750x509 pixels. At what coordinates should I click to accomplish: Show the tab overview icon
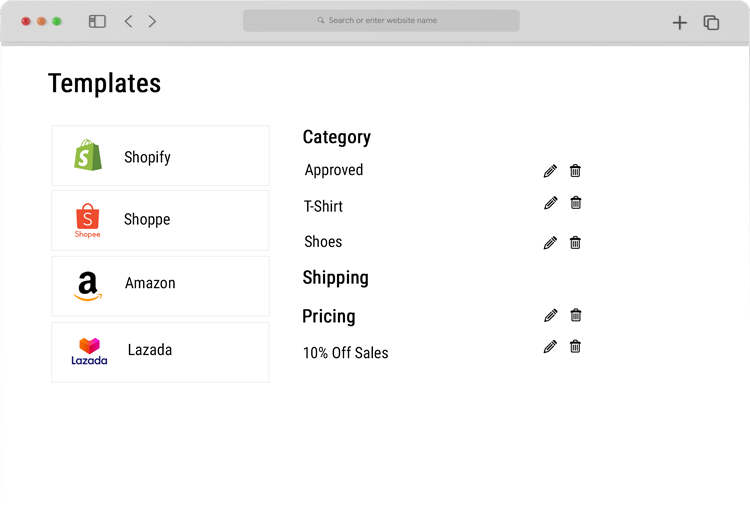[711, 22]
